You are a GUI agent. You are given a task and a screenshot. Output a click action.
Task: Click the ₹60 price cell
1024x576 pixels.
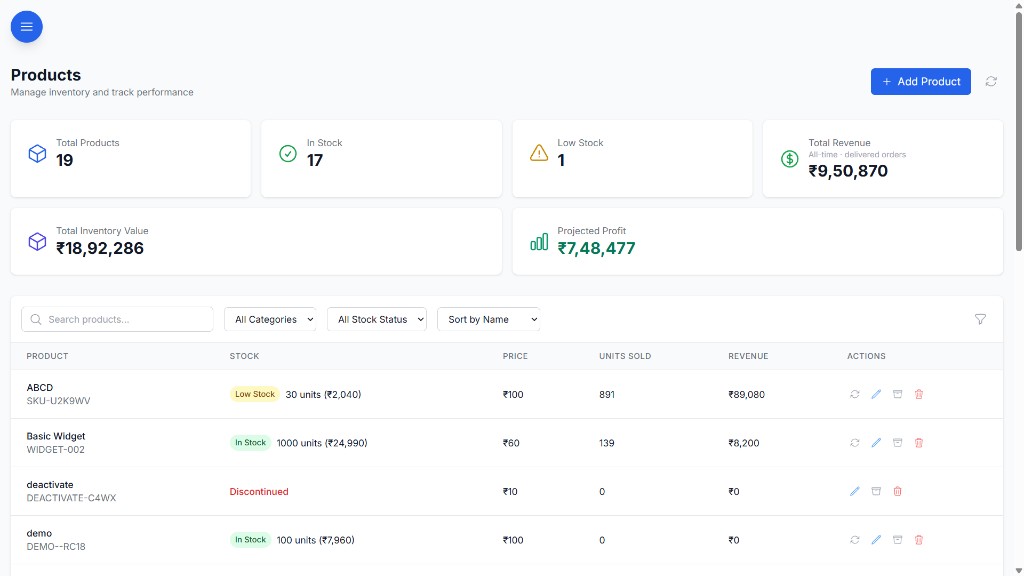pos(511,443)
